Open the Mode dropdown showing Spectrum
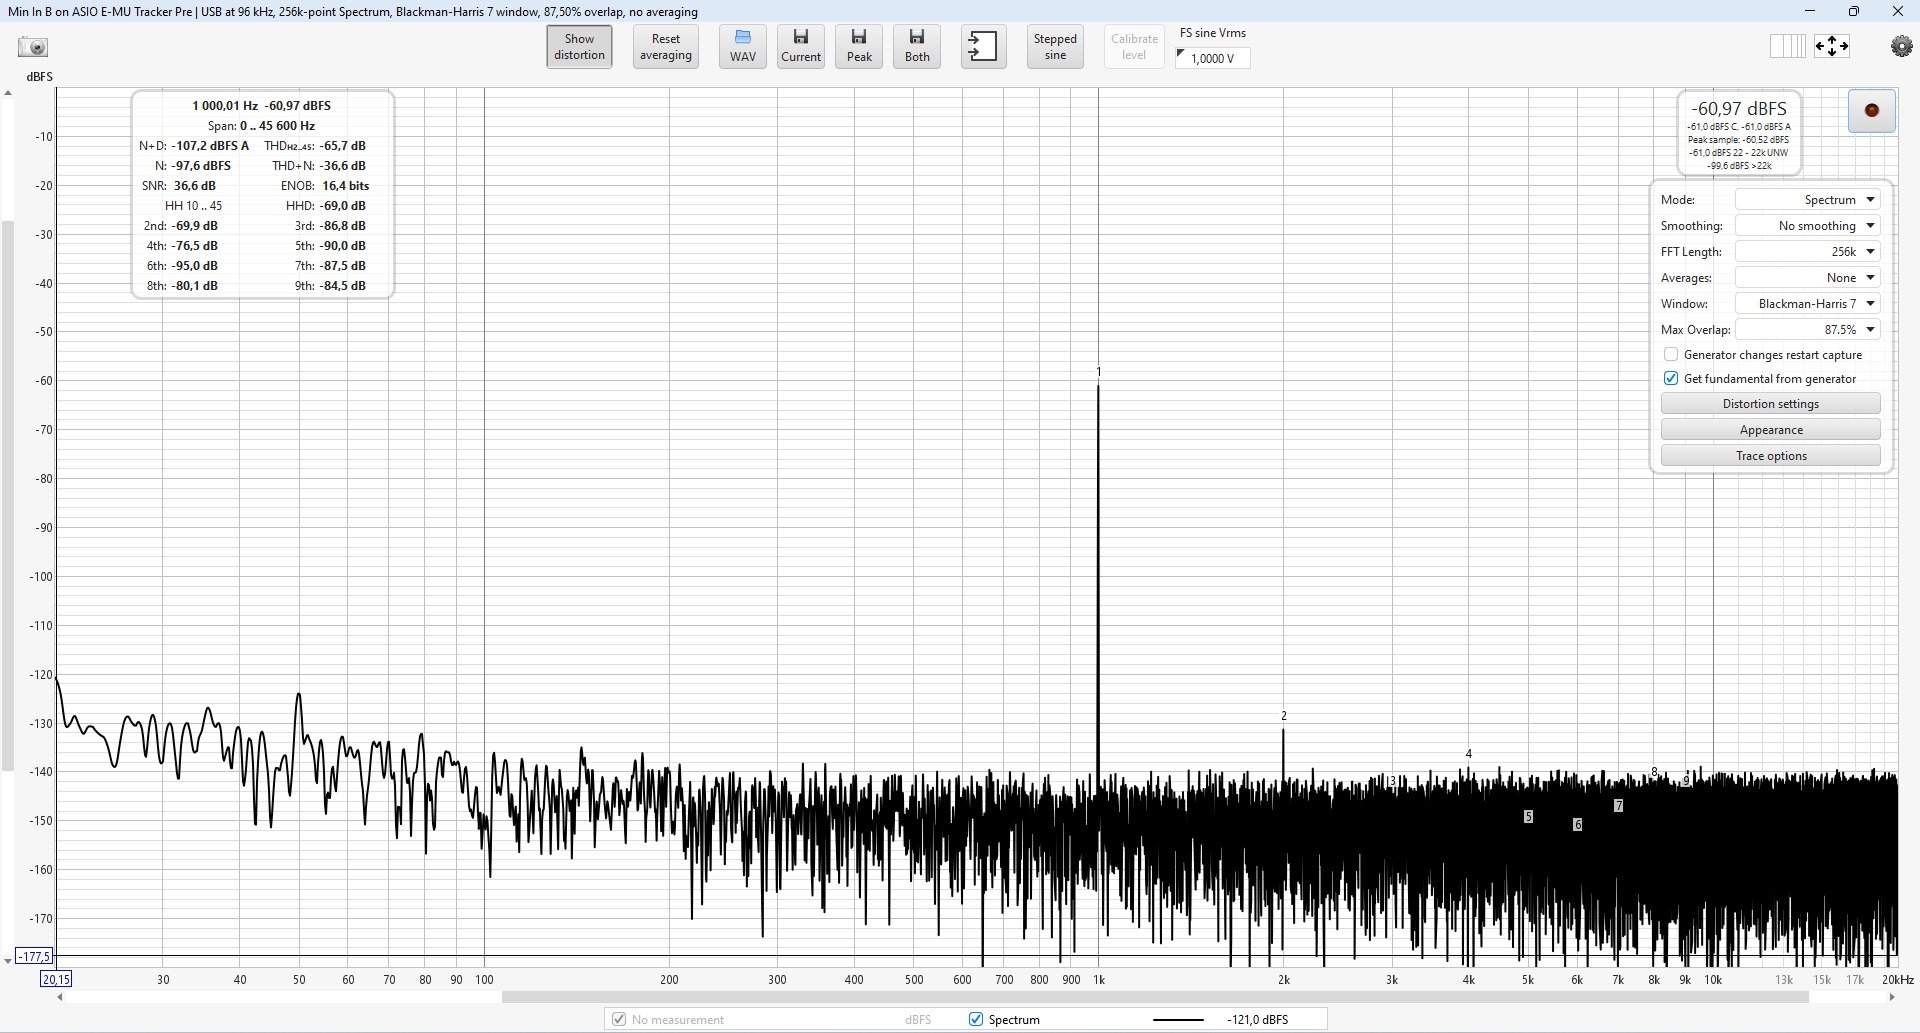This screenshot has width=1920, height=1033. [1807, 200]
